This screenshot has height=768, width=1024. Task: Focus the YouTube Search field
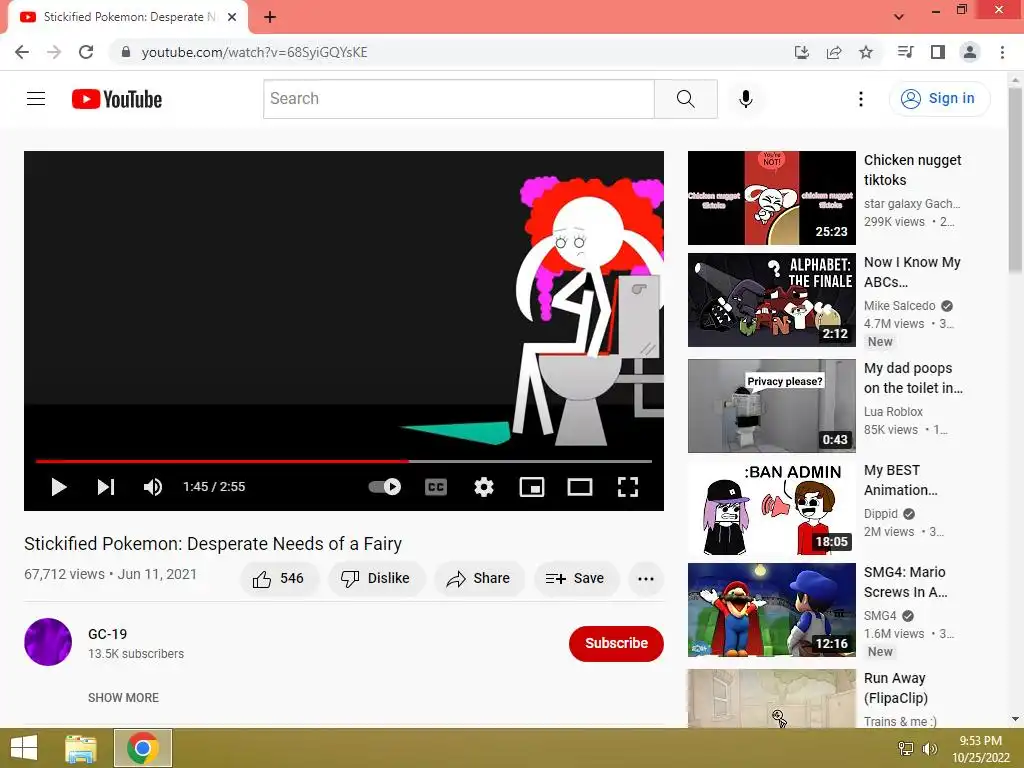tap(458, 99)
